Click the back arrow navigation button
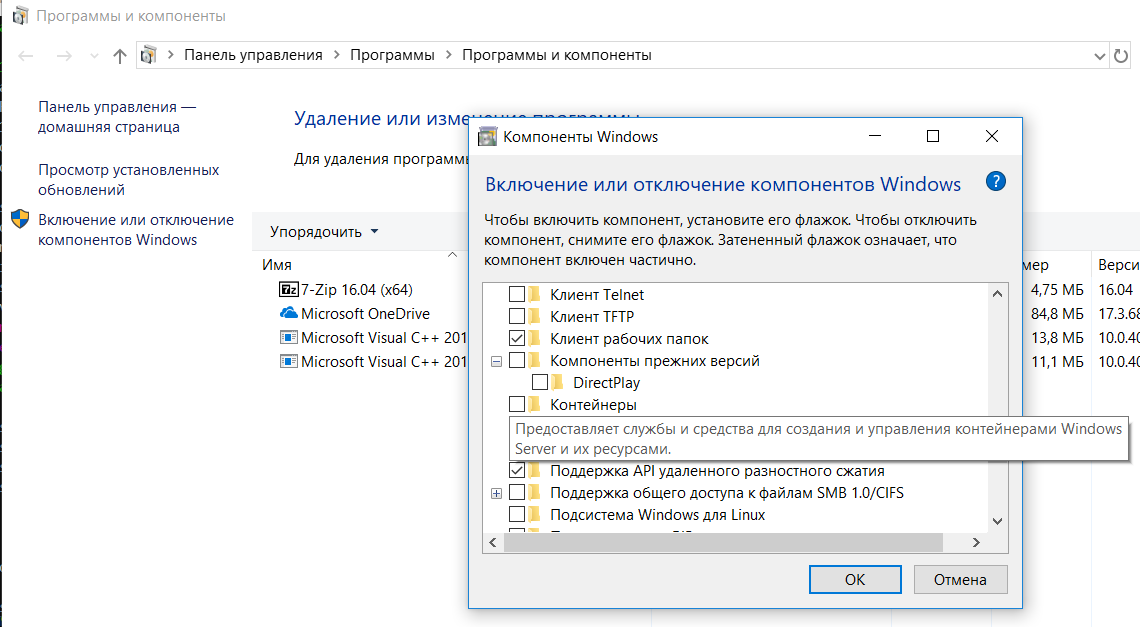The image size is (1140, 627). 27,56
